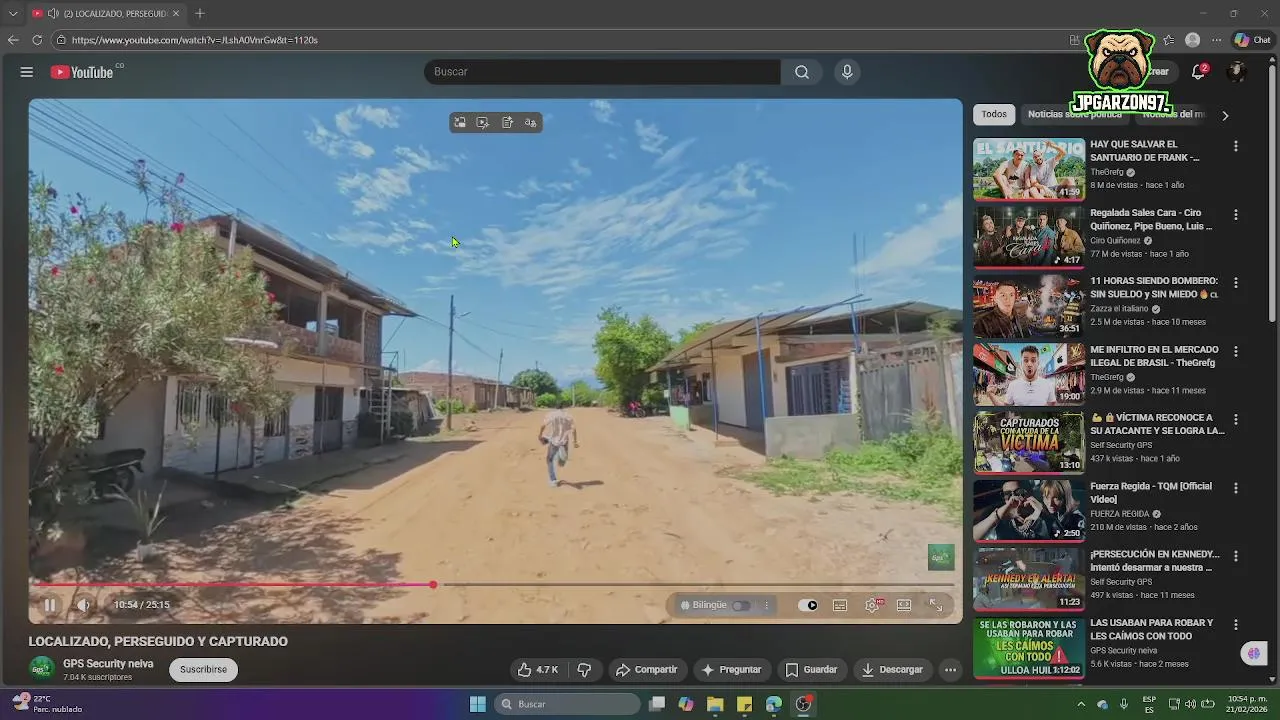Open the YouTube hamburger guide menu
Viewport: 1280px width, 720px height.
pyautogui.click(x=27, y=72)
